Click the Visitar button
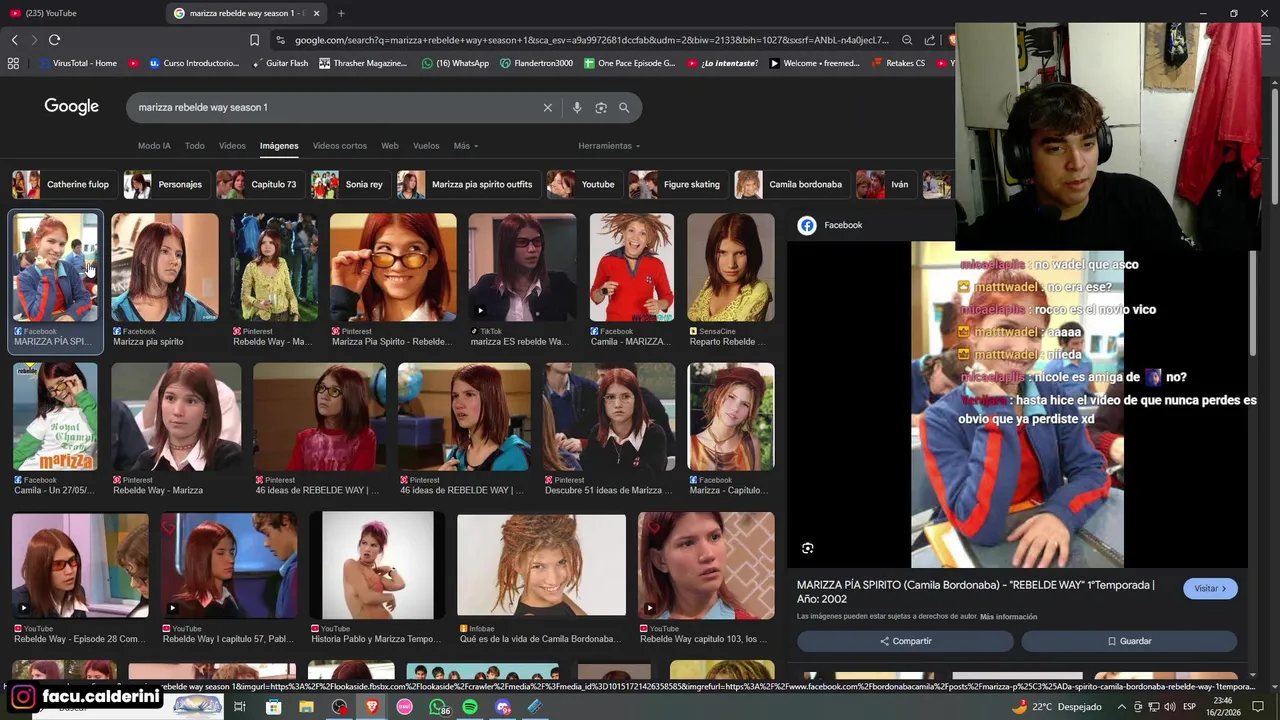 point(1210,589)
